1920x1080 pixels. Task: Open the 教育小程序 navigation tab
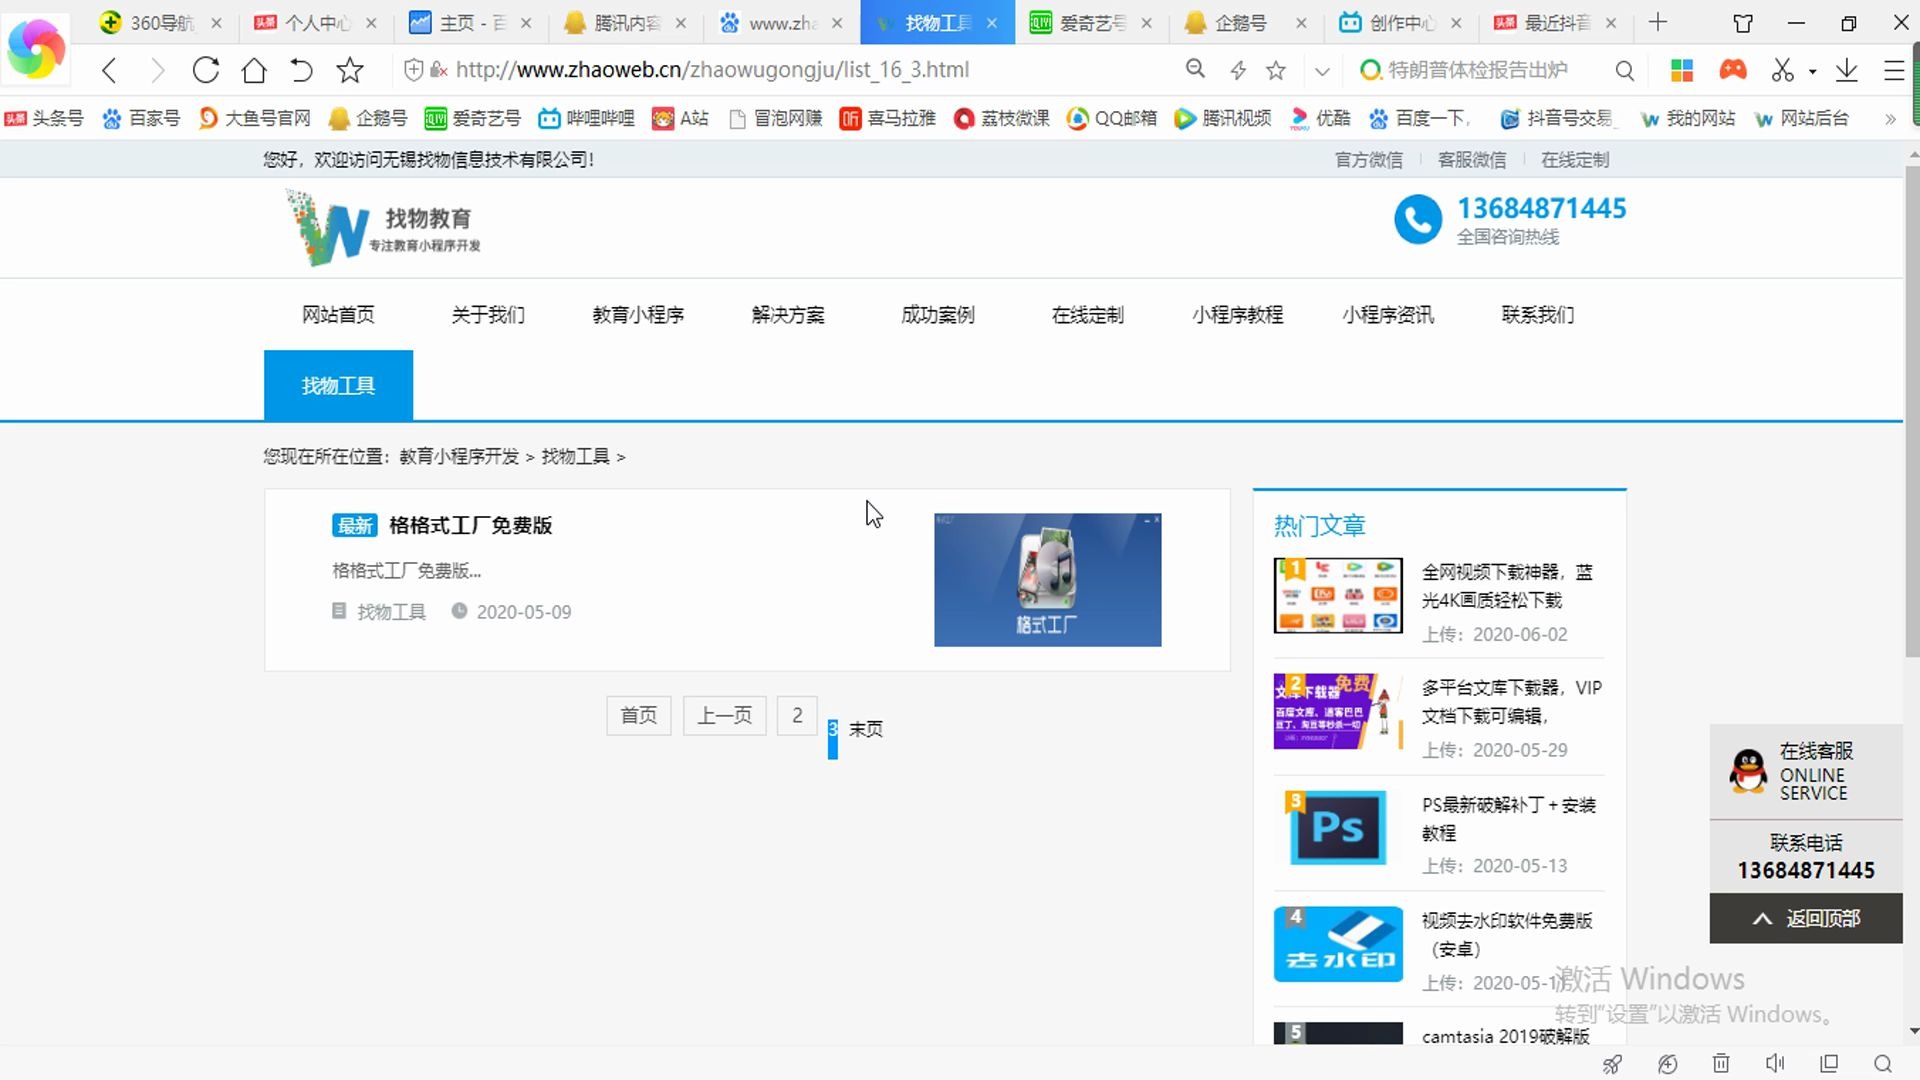[638, 315]
